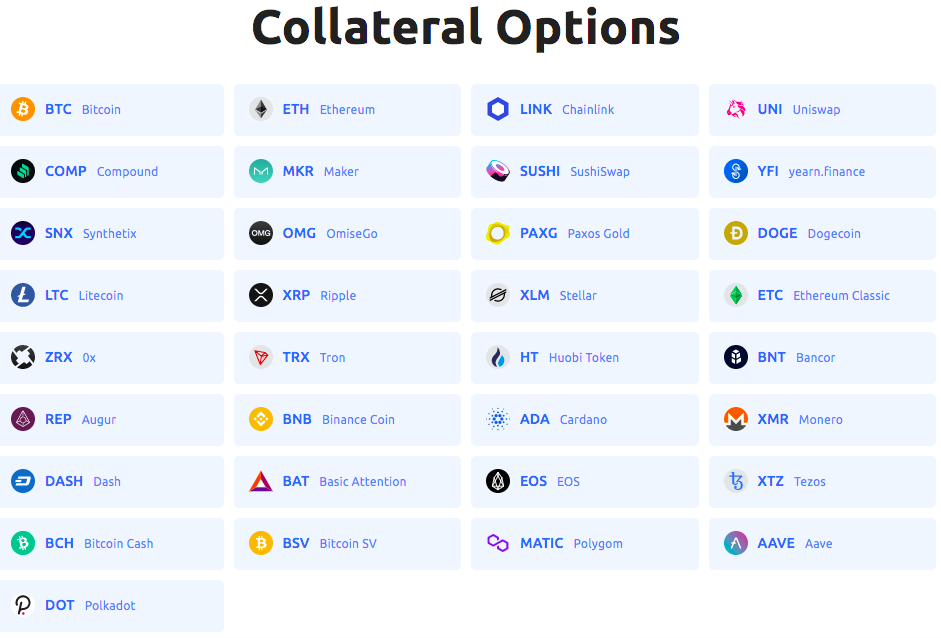Open the COMP Compound option
This screenshot has height=638, width=941.
tap(112, 172)
